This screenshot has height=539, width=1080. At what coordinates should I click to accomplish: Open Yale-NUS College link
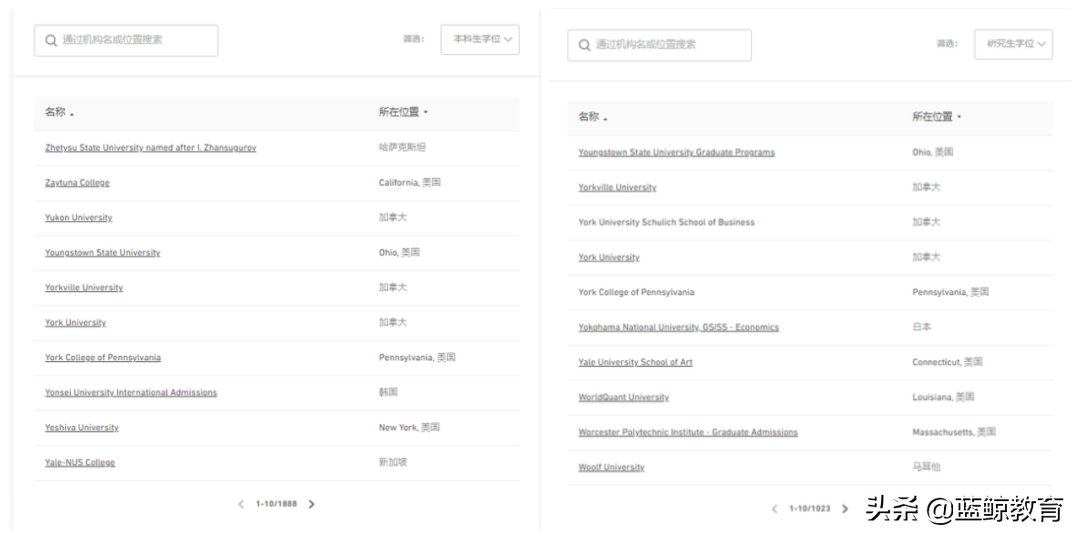[80, 463]
